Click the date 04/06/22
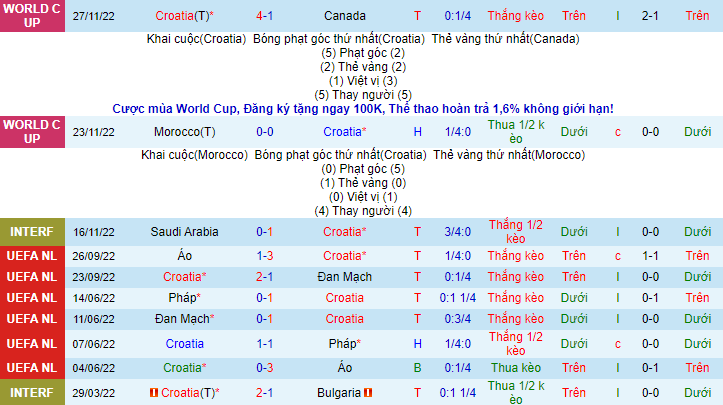723x405 pixels. [94, 368]
